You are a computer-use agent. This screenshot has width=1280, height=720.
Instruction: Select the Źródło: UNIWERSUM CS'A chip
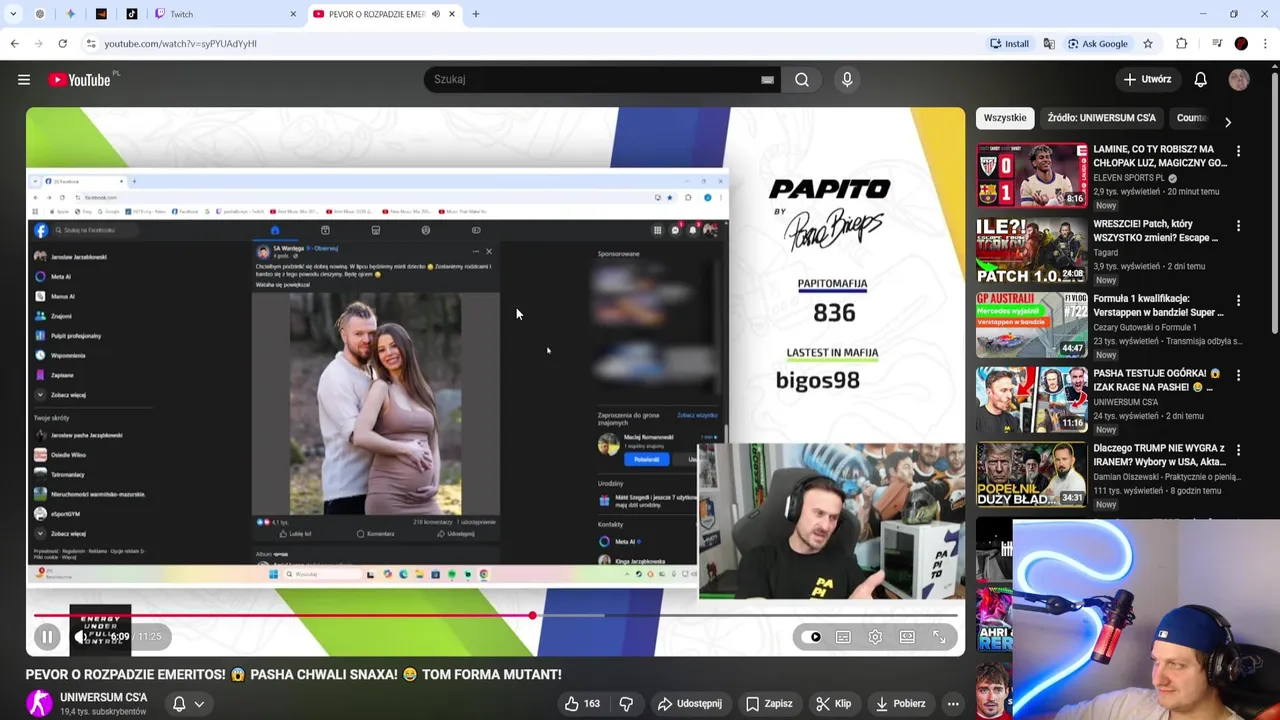pos(1101,118)
